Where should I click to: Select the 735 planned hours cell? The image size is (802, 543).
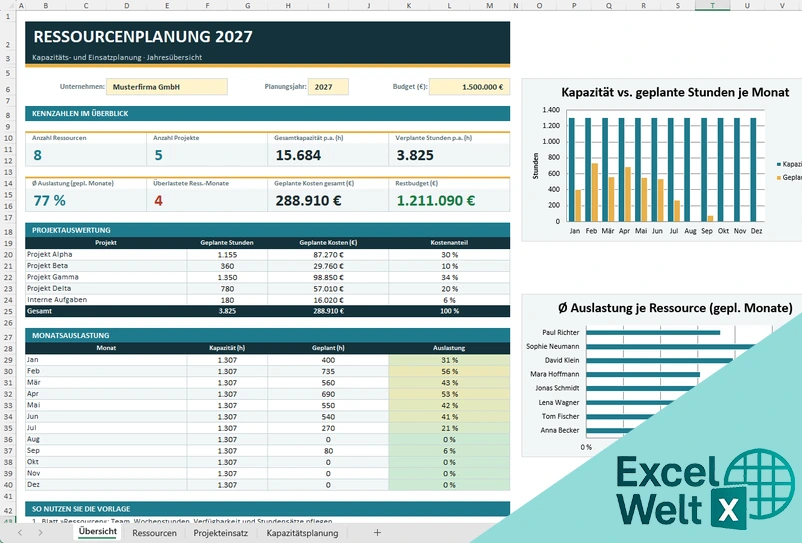[328, 371]
